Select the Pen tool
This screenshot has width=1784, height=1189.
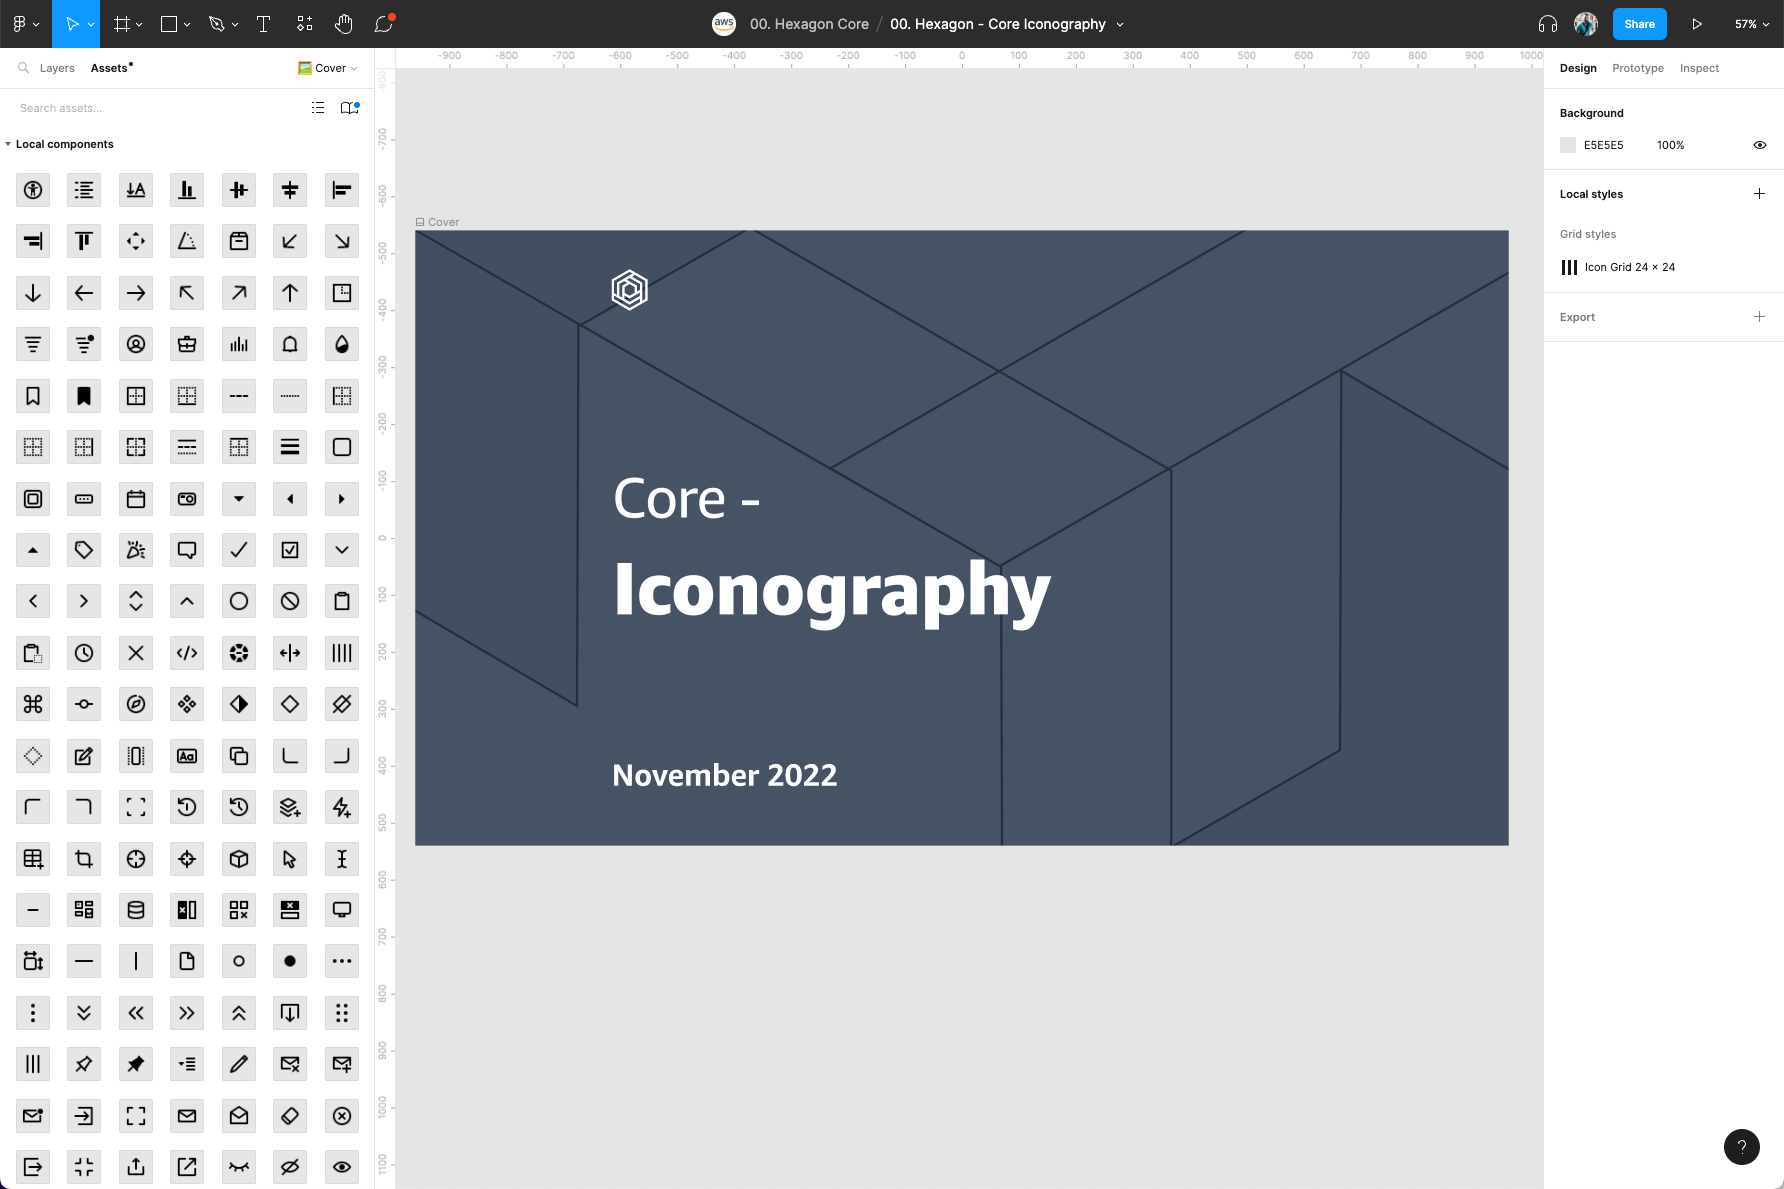coord(217,23)
